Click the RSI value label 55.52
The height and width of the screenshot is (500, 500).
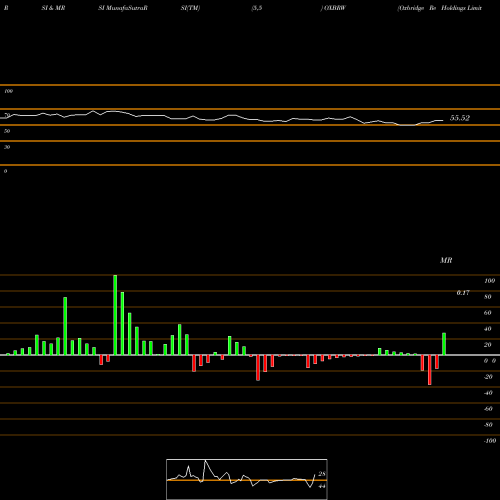[460, 118]
